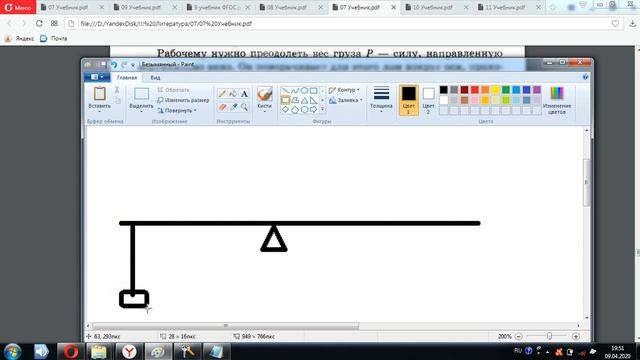This screenshot has height=360, width=640.
Task: Open Windows Start button
Action: click(13, 351)
